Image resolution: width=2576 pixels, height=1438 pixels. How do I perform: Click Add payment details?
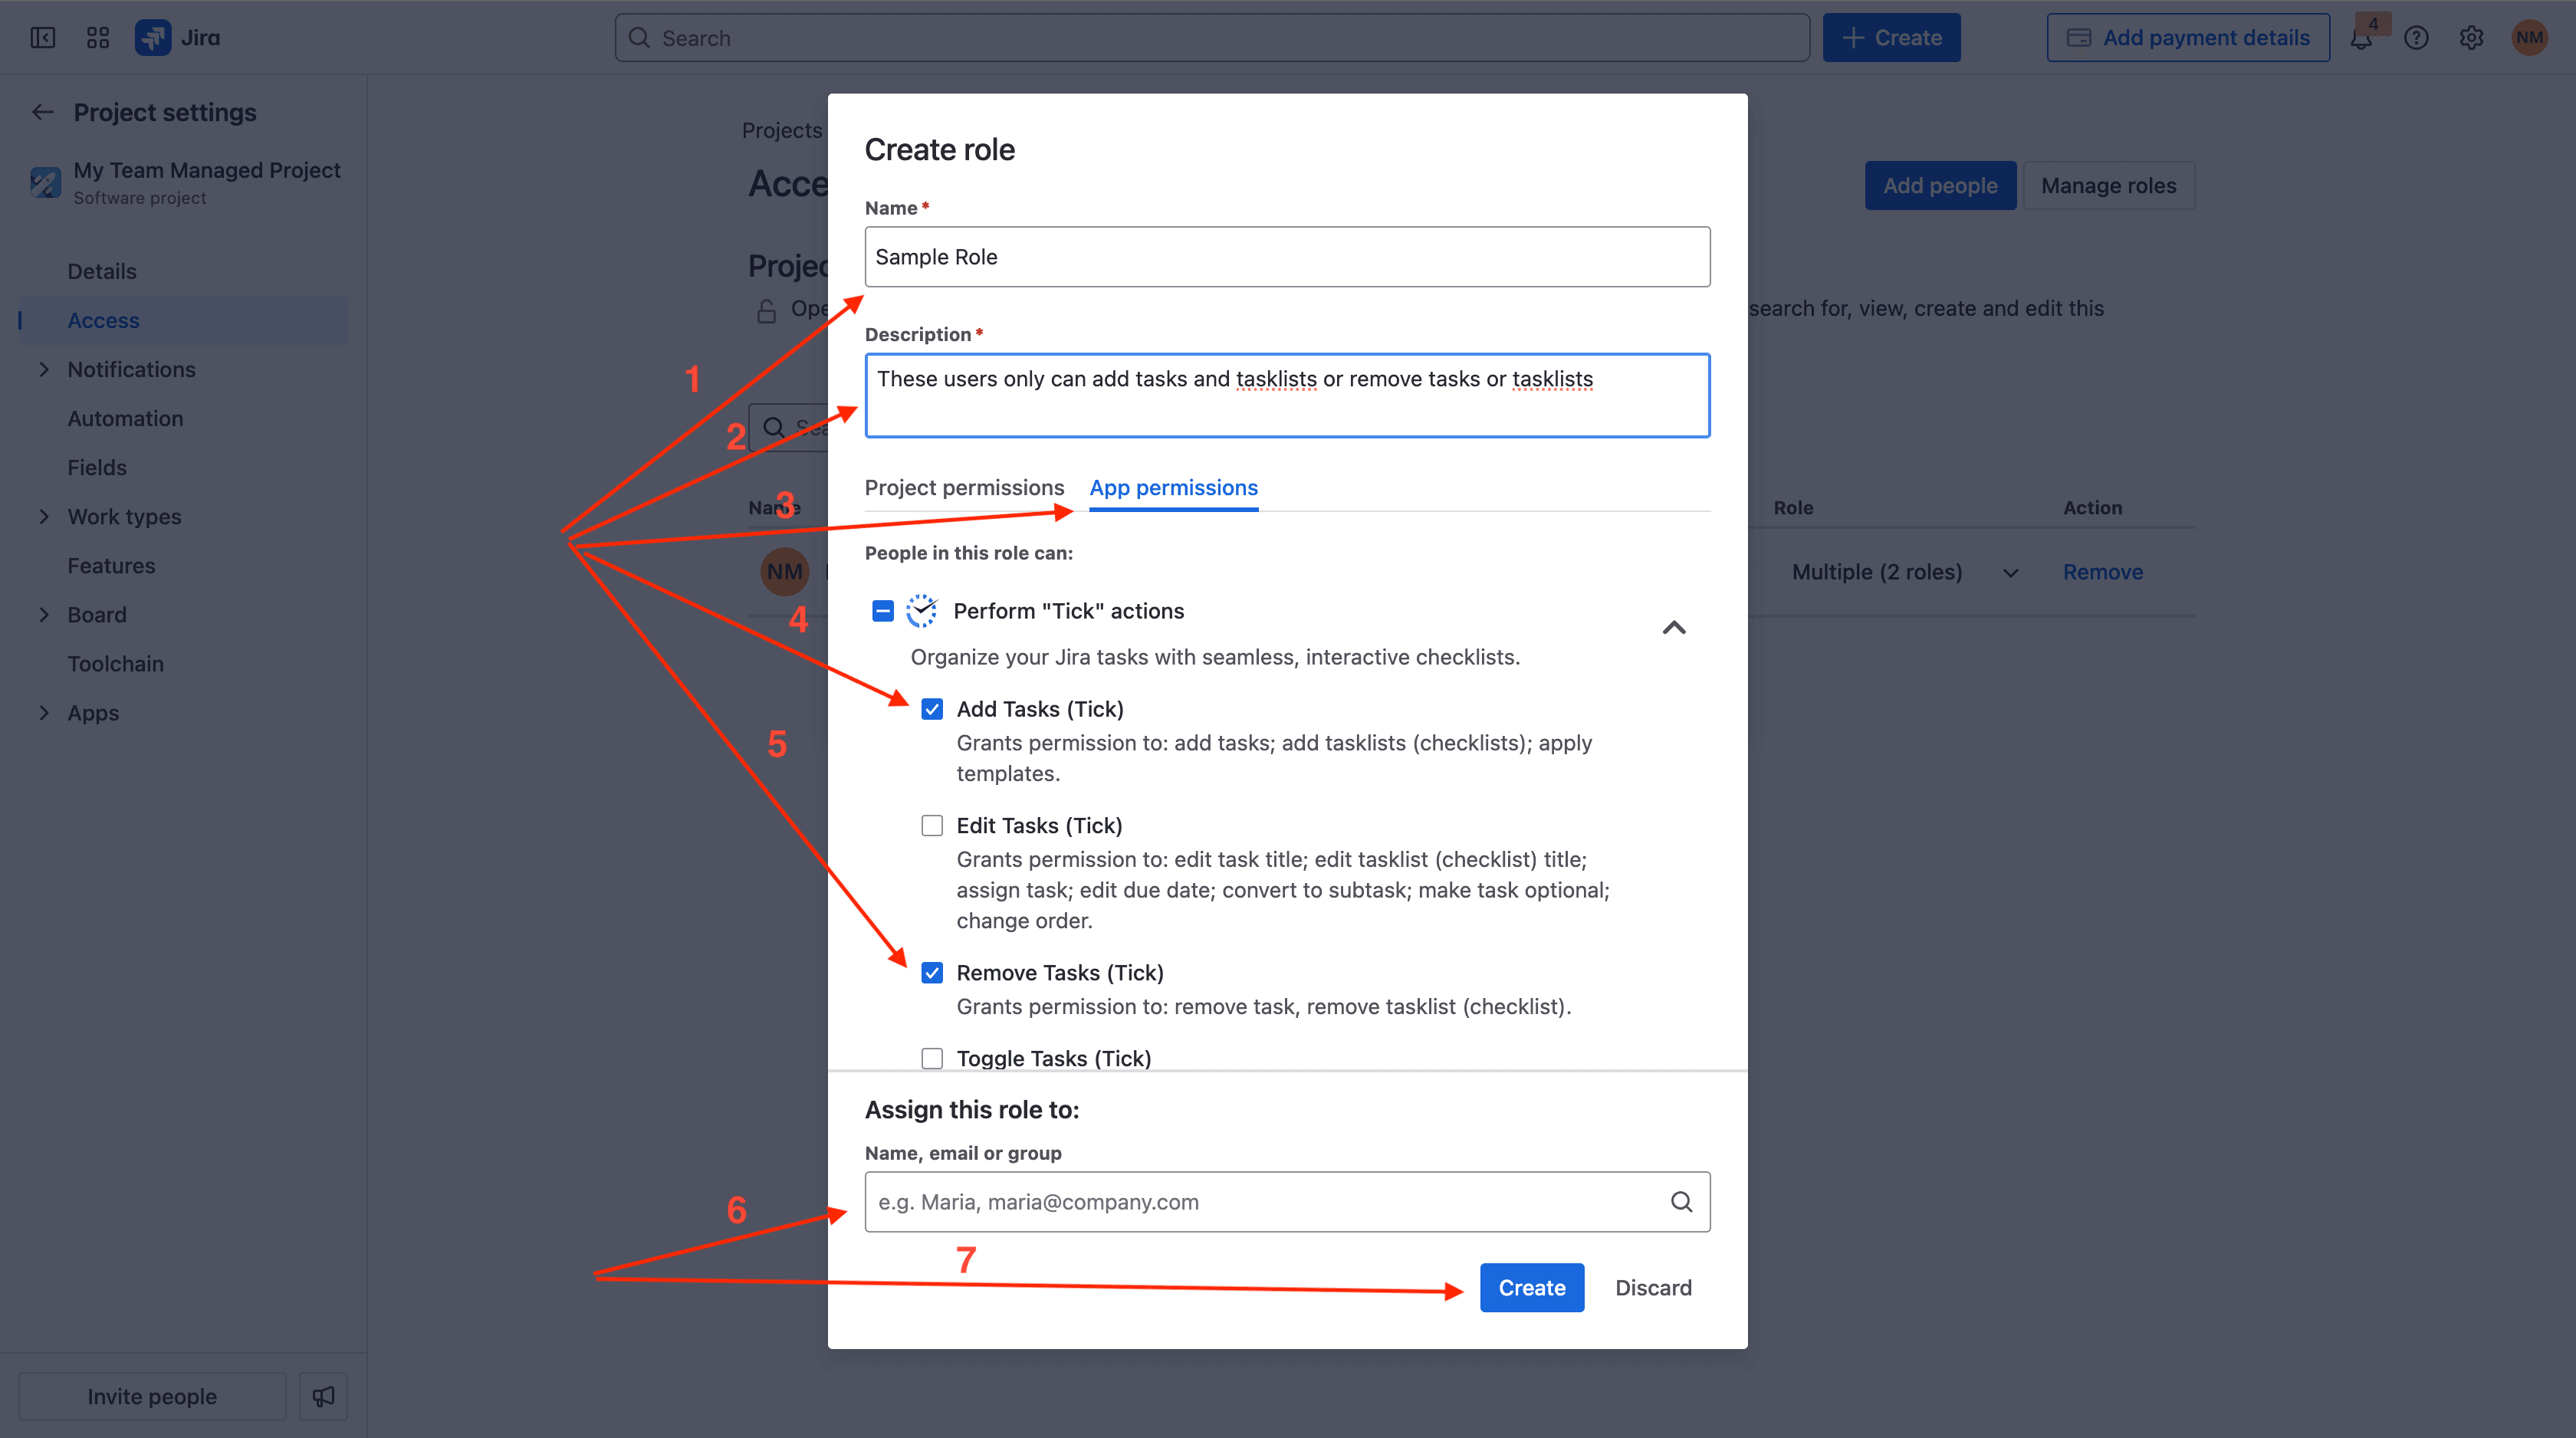click(2188, 38)
